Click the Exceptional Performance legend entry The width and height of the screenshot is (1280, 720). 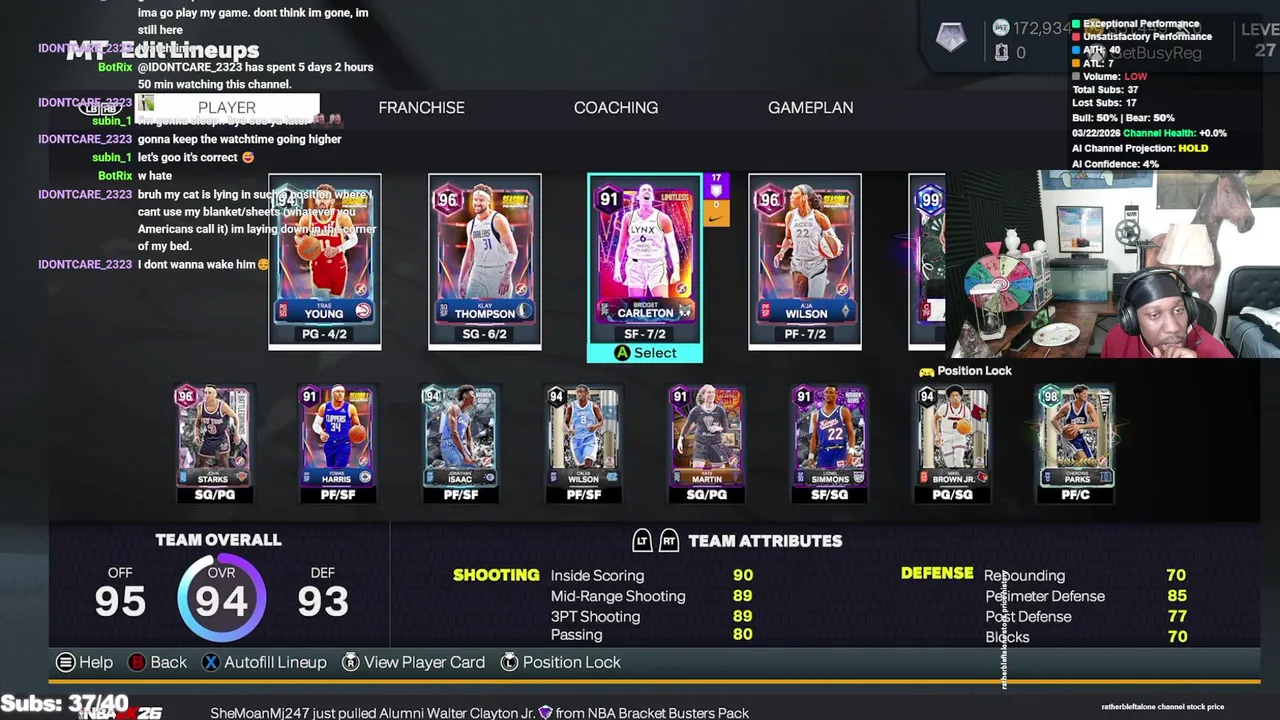1135,23
